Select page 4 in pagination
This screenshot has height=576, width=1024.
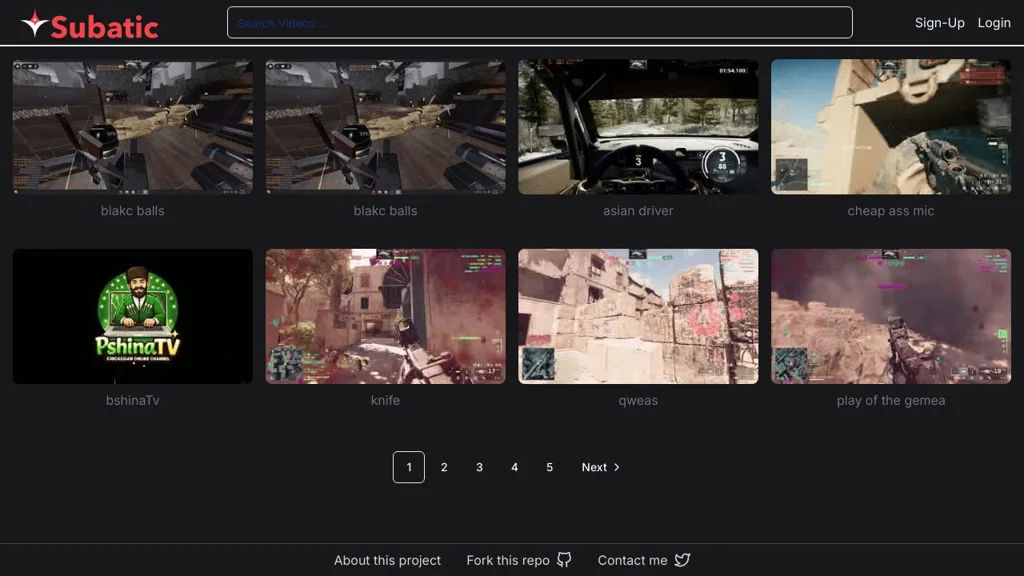coord(514,467)
